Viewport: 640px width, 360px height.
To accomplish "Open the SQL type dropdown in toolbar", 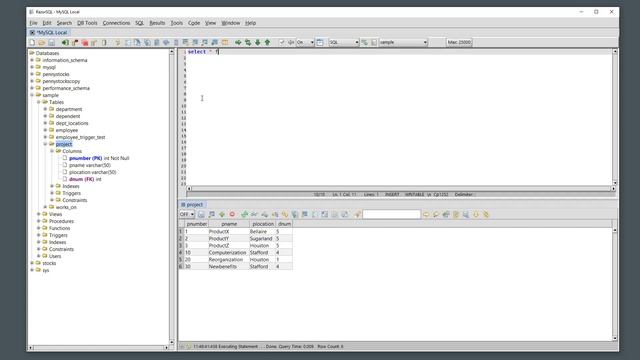I will 344,42.
